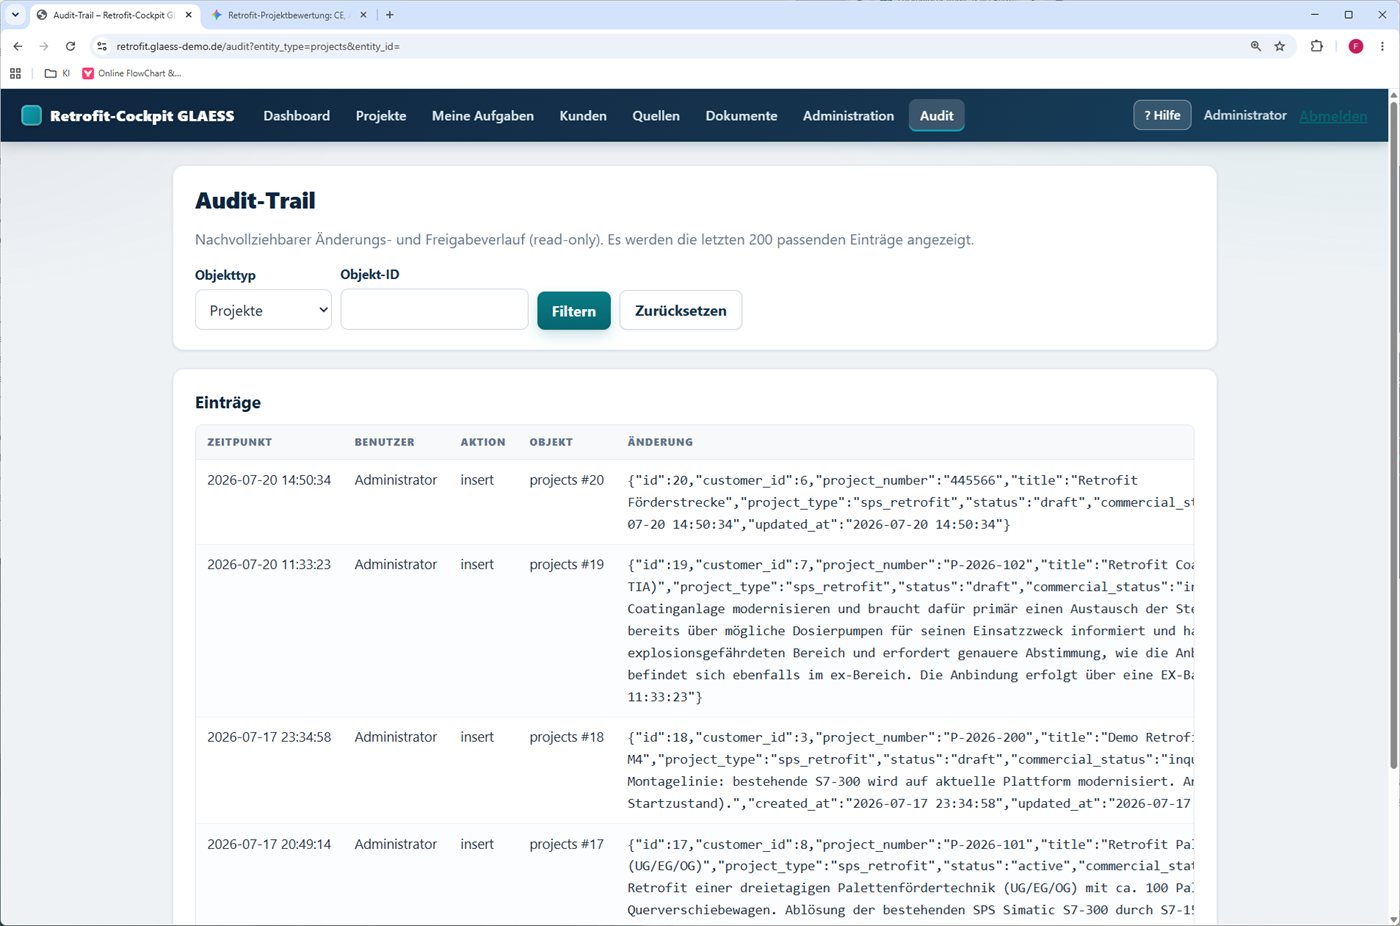The height and width of the screenshot is (926, 1400).
Task: Open the tab search dropdown arrow
Action: (x=15, y=15)
